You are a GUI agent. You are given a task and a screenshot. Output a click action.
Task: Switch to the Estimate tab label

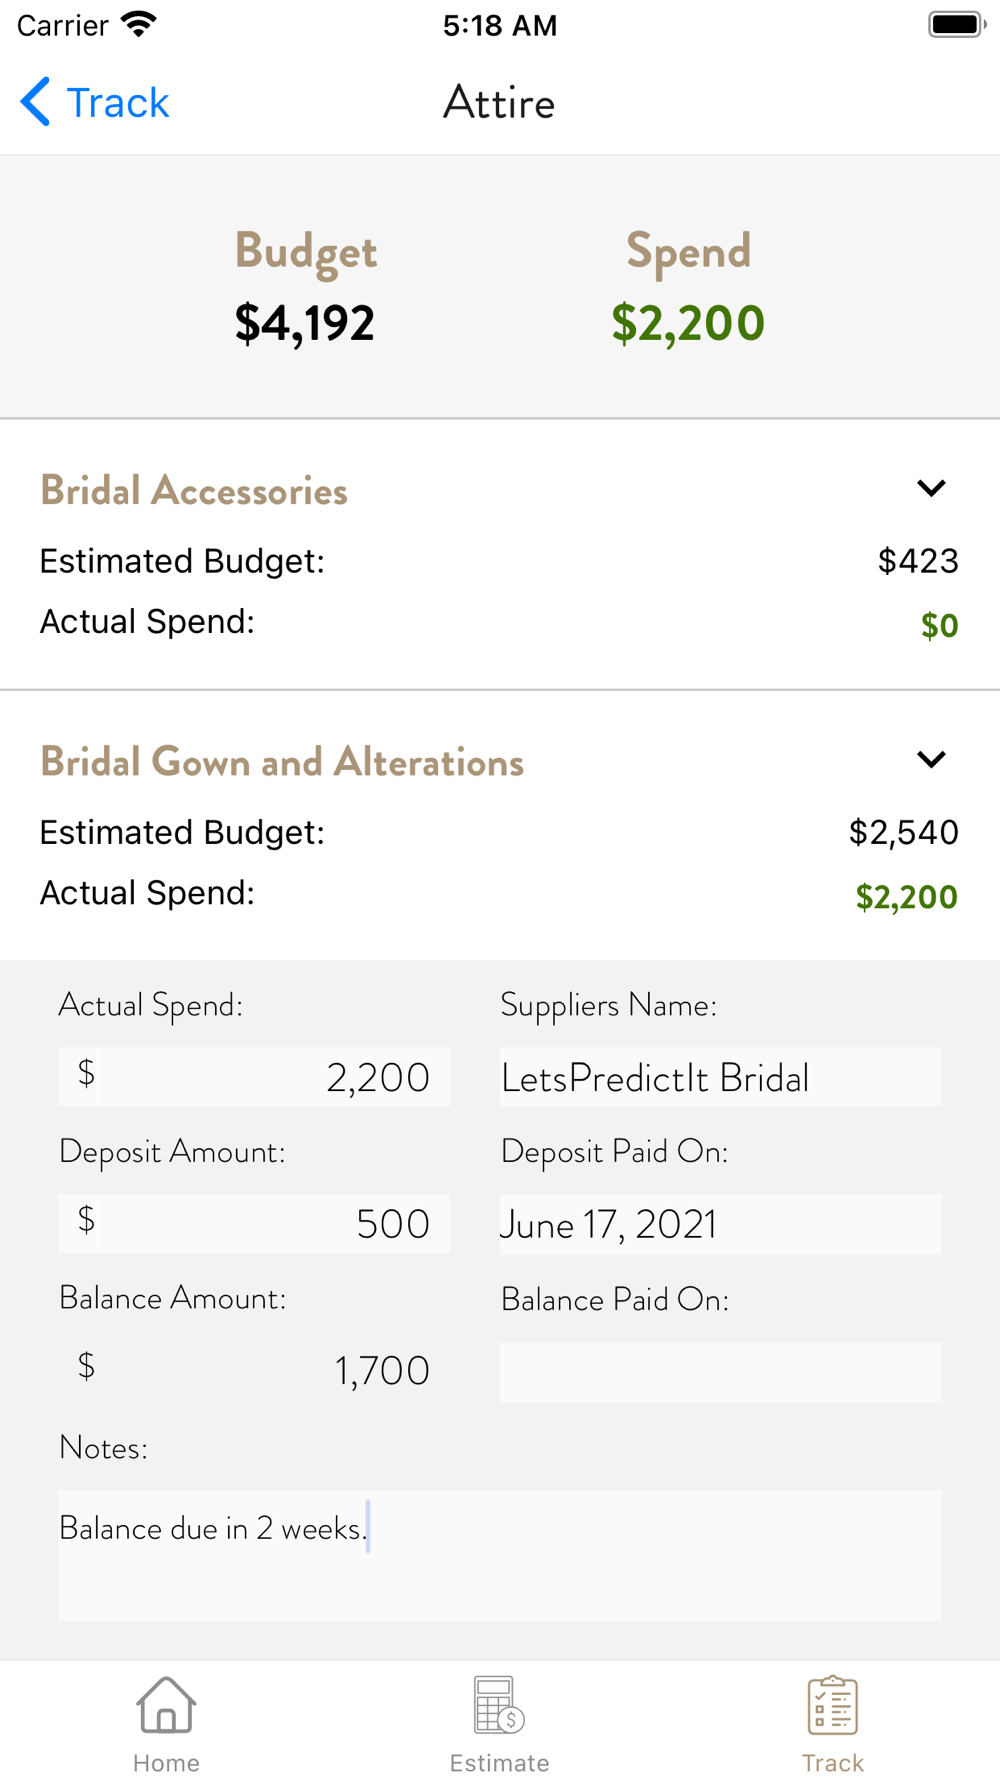coord(499,1763)
